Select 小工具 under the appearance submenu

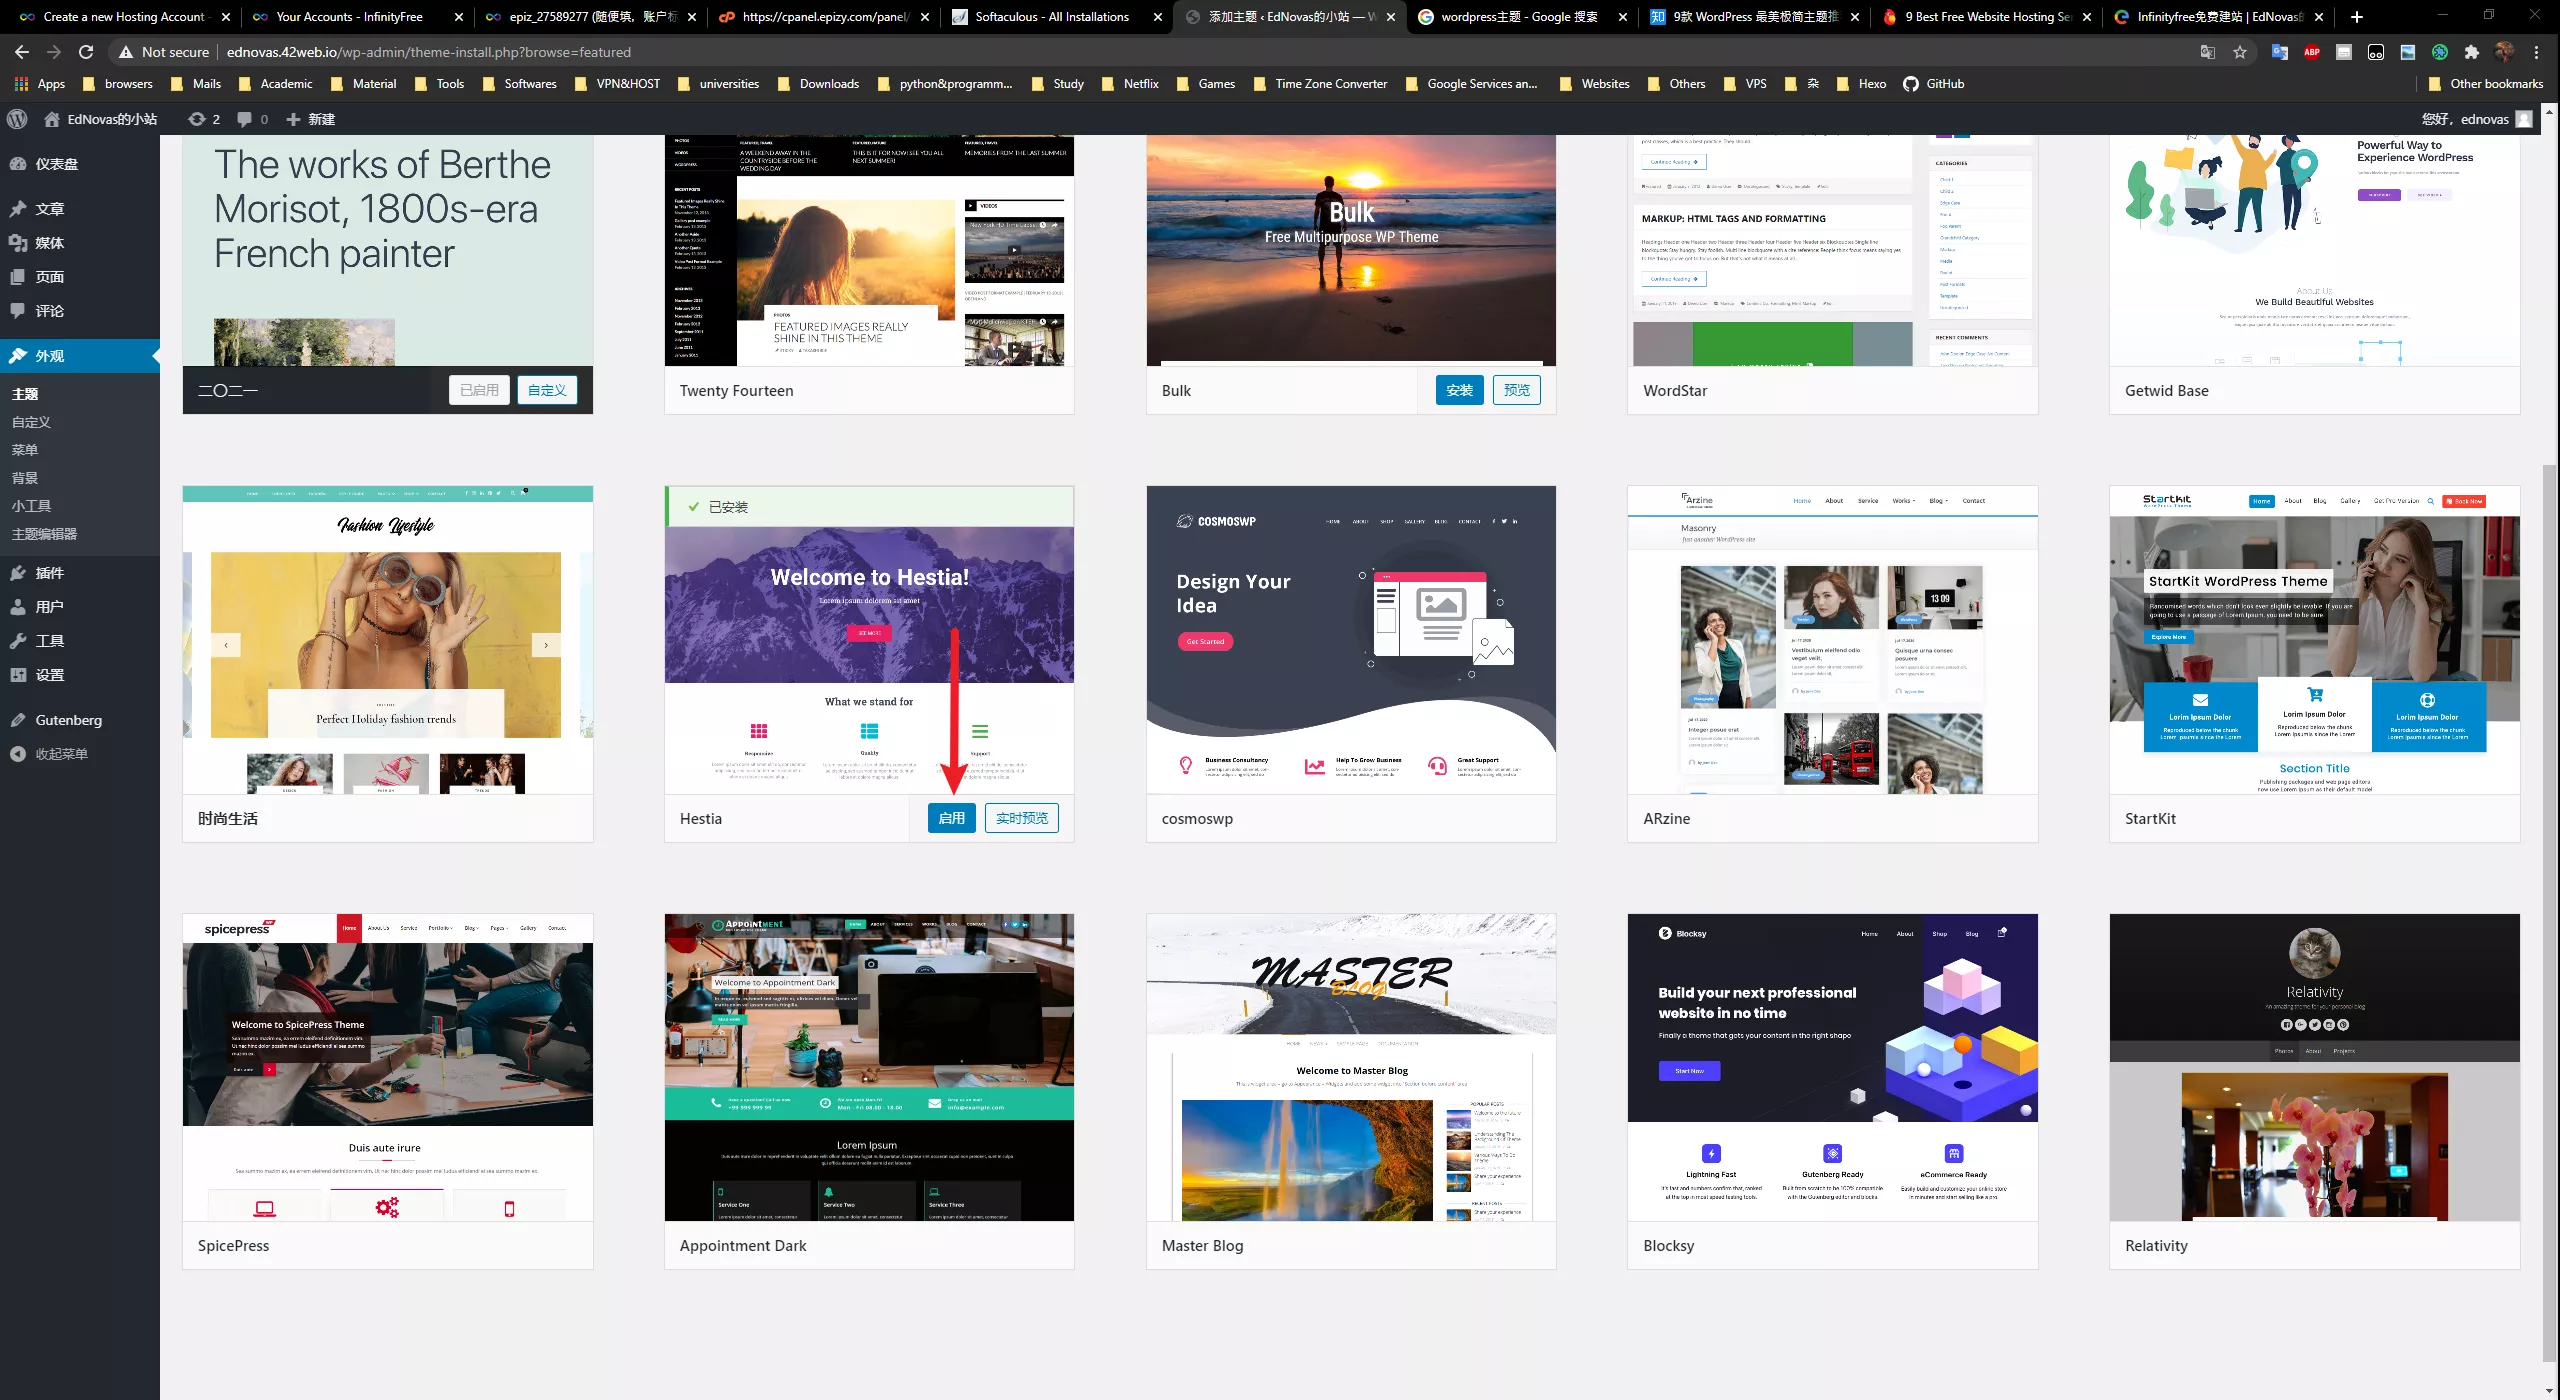(31, 506)
